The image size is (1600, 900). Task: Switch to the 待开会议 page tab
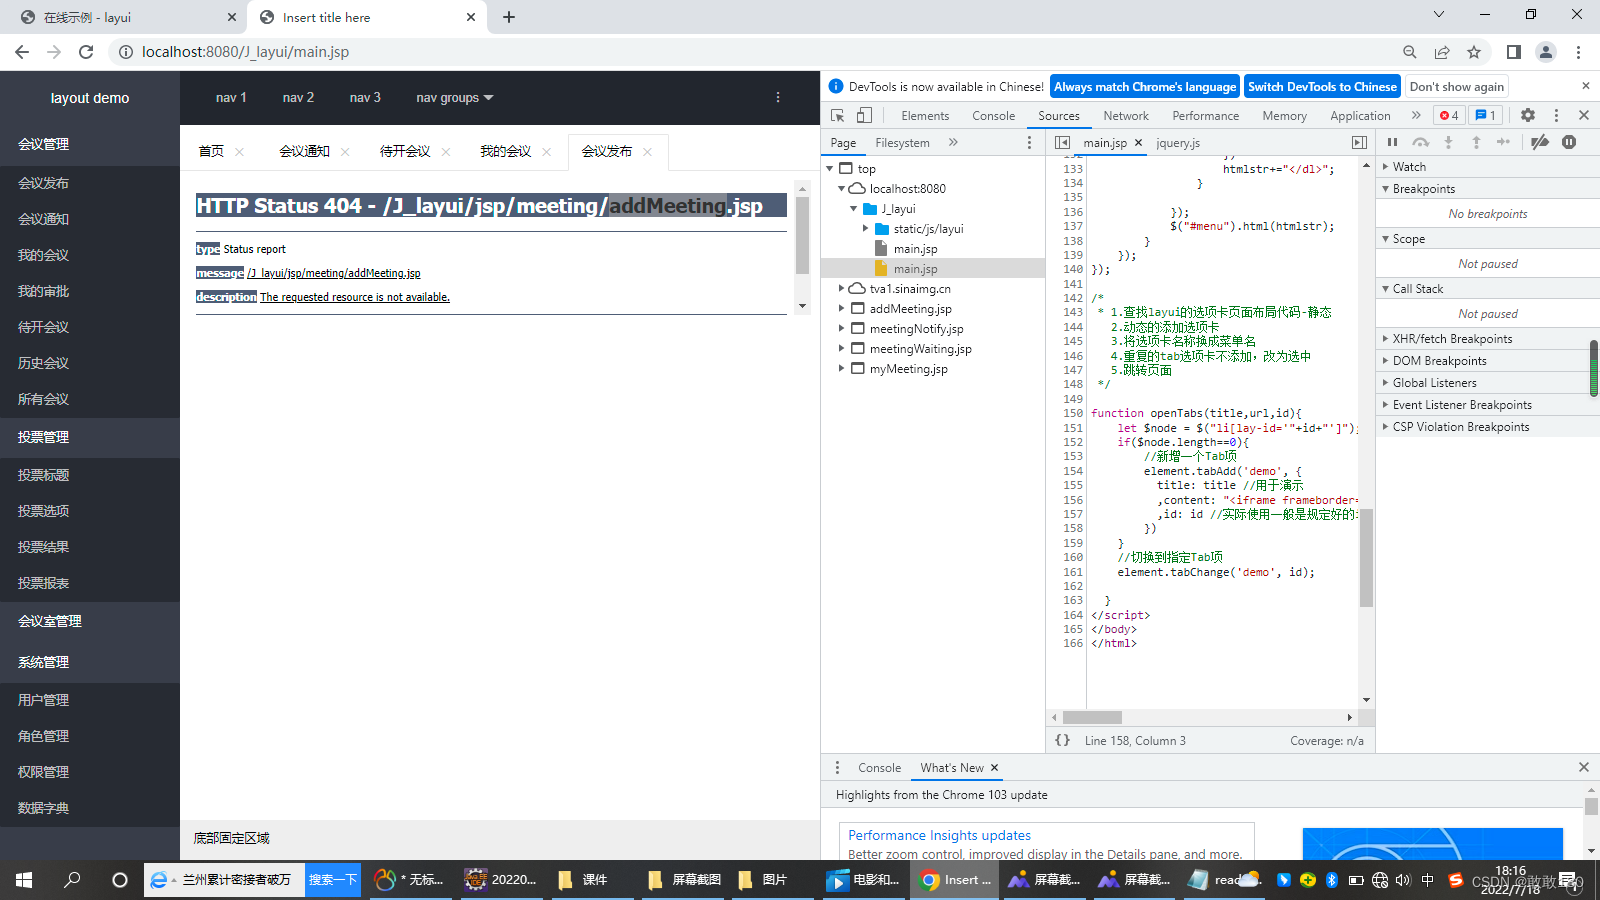click(x=405, y=151)
